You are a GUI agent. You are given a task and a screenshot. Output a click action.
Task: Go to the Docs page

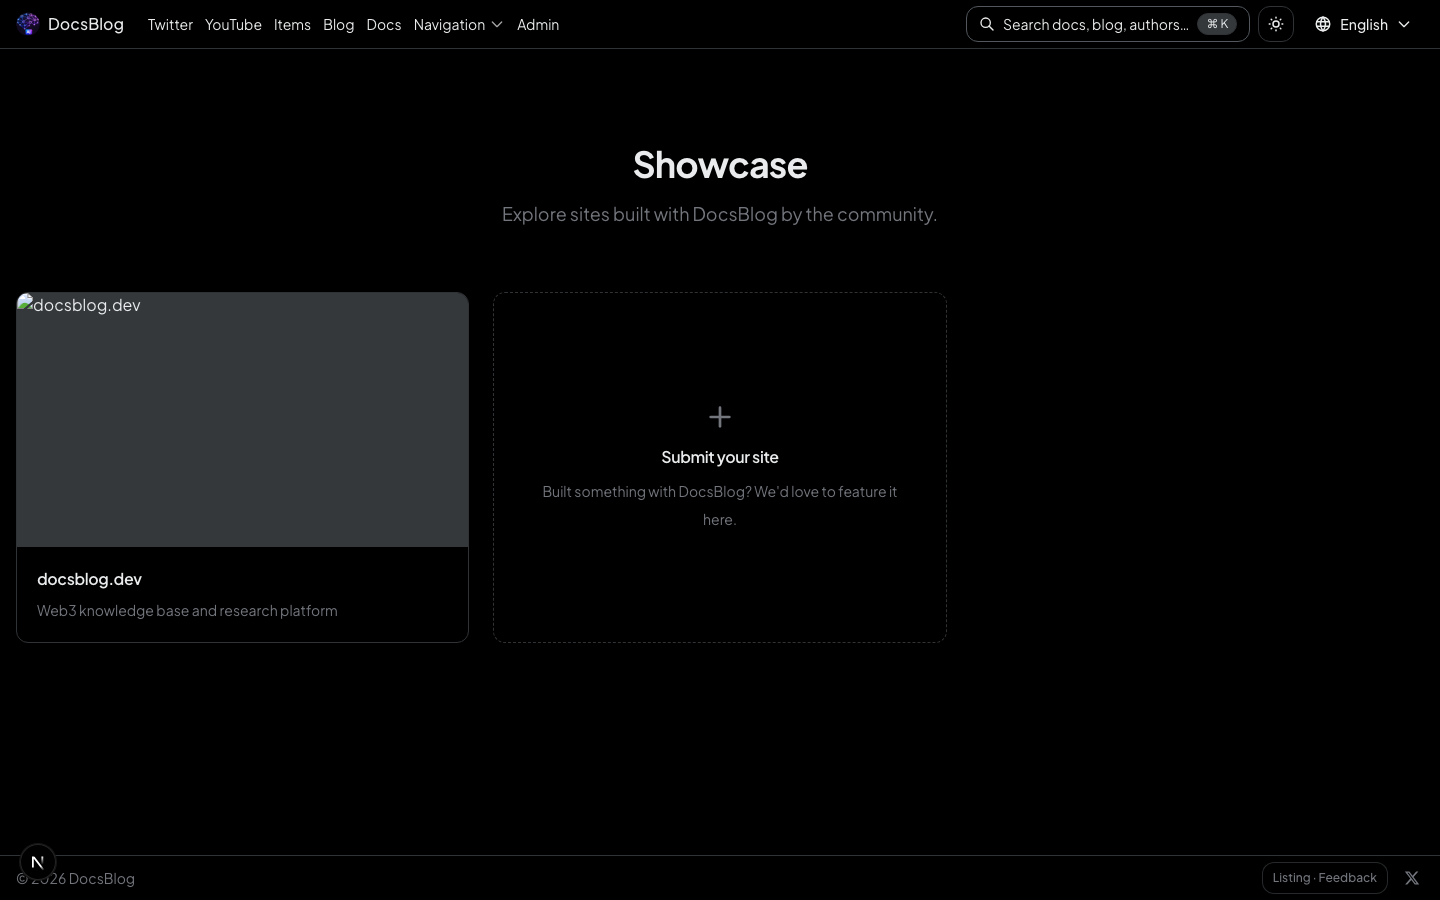(x=384, y=24)
